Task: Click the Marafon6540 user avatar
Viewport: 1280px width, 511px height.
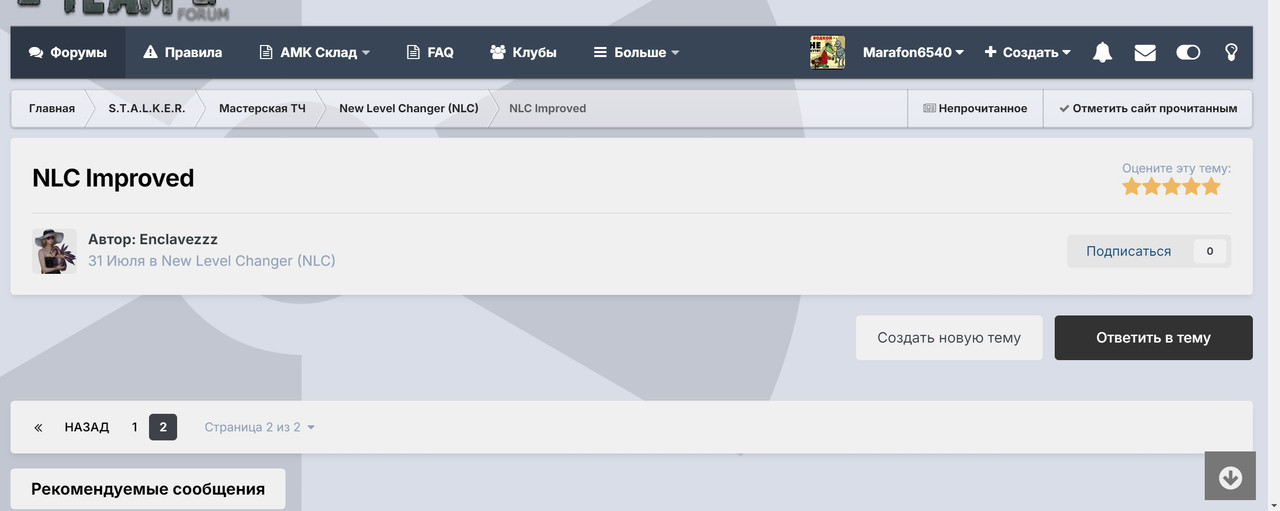Action: [827, 52]
